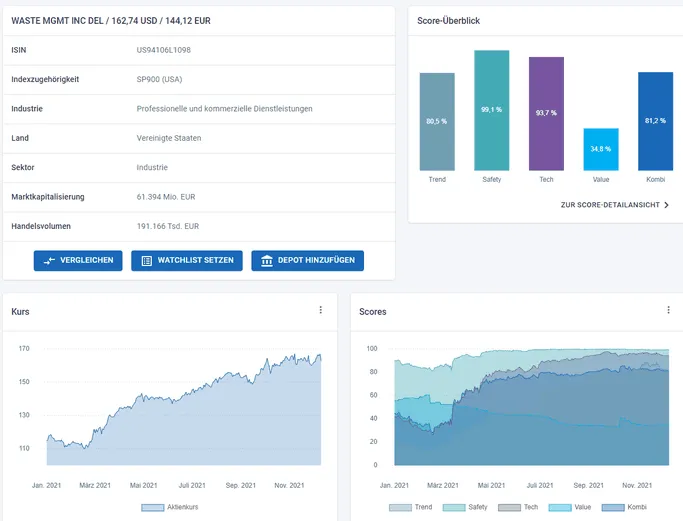Open the three-dot menu of Scores chart
The height and width of the screenshot is (521, 683).
point(668,310)
